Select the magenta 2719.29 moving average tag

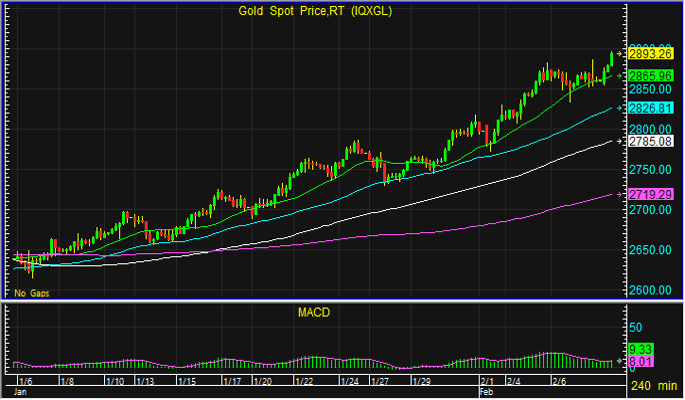pyautogui.click(x=648, y=194)
